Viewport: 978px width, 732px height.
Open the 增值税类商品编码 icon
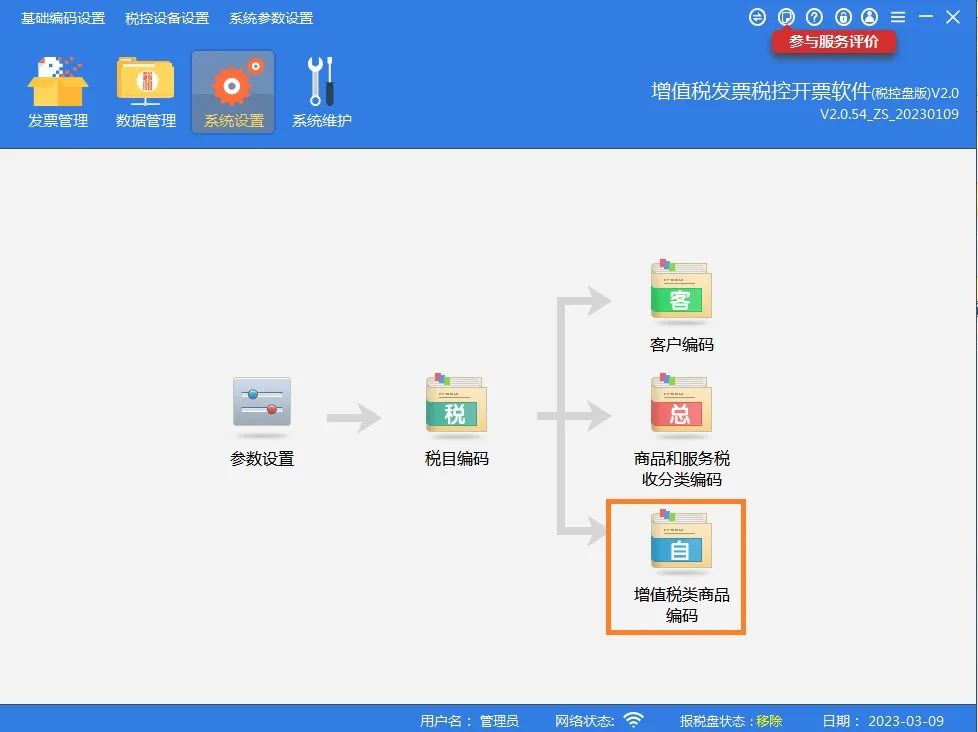(681, 540)
